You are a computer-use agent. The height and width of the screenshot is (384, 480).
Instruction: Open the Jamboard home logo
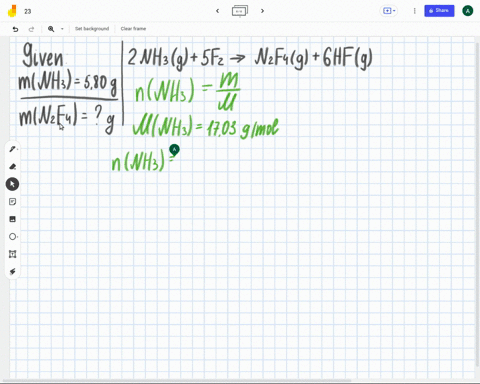(12, 11)
